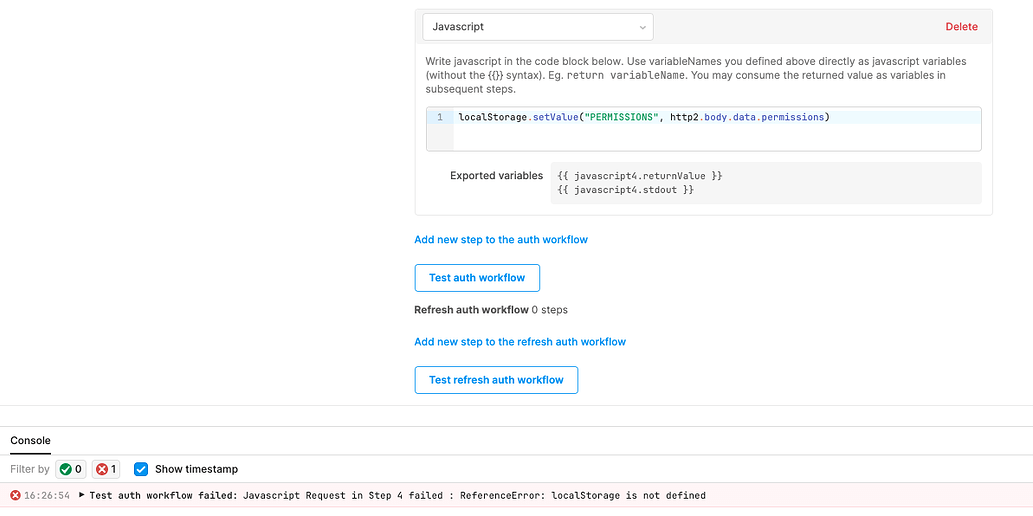Expand the error log entry triangle
The image size is (1033, 516).
[x=81, y=495]
